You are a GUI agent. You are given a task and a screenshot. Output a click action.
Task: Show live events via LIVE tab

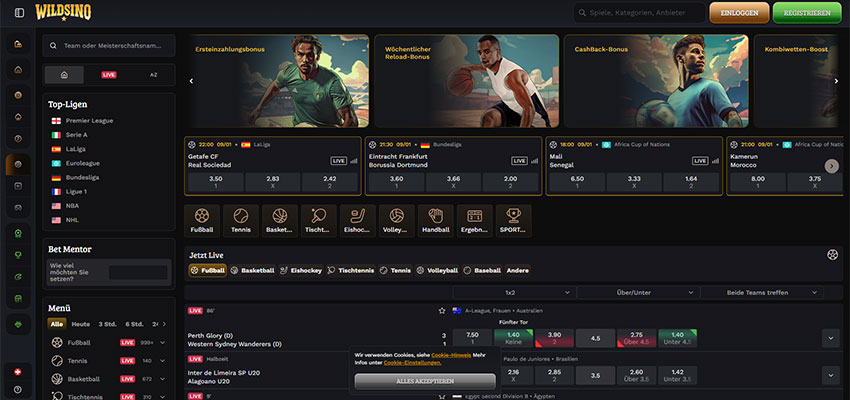109,75
